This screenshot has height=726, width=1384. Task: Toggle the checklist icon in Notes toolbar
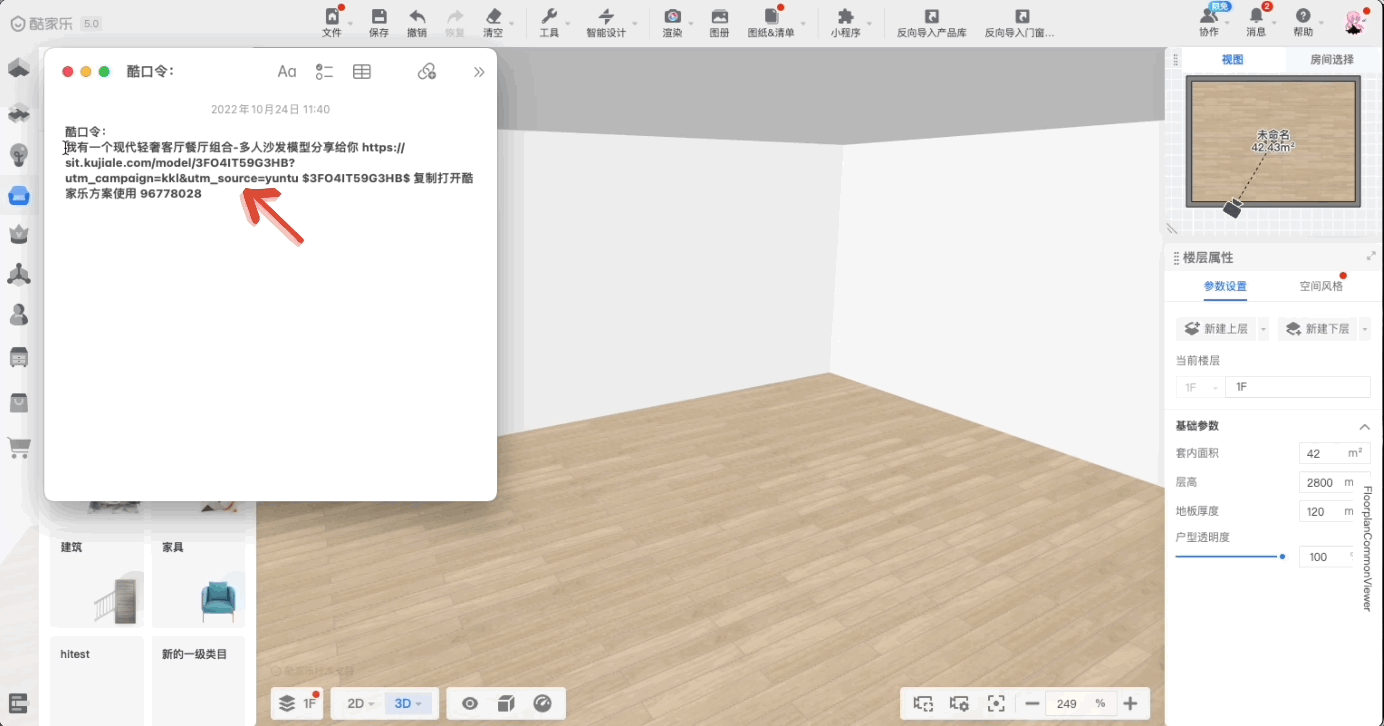pos(324,71)
